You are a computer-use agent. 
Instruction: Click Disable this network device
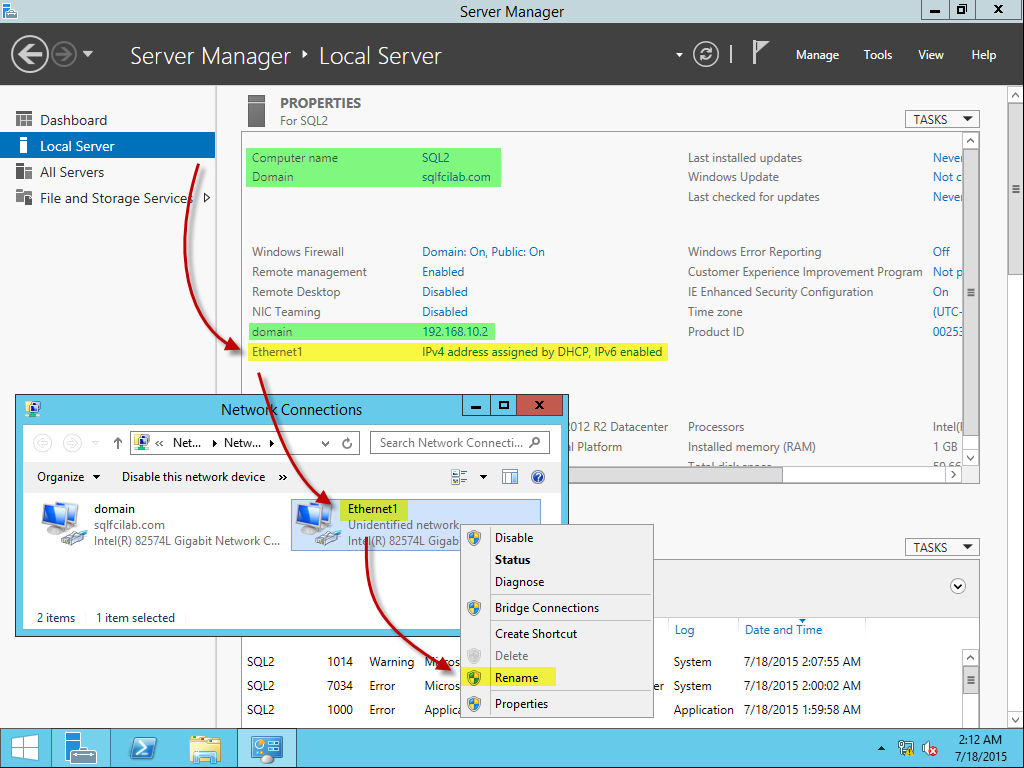193,477
